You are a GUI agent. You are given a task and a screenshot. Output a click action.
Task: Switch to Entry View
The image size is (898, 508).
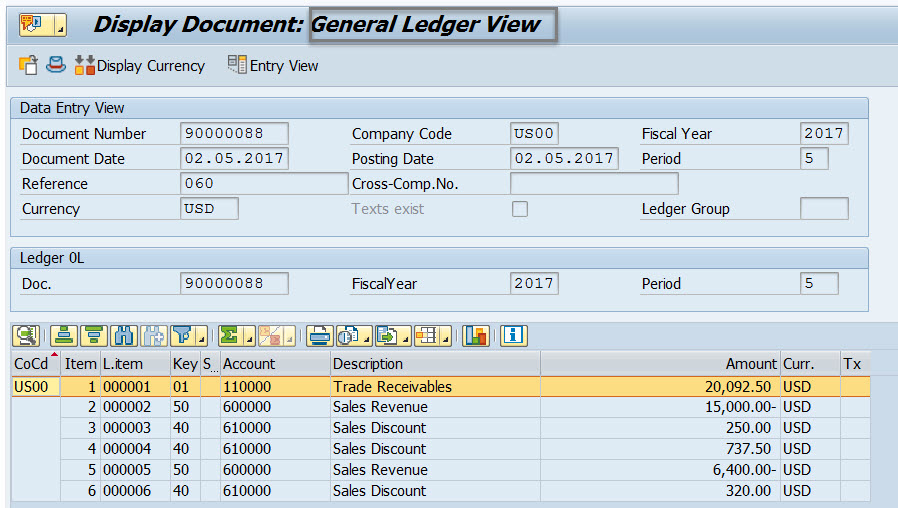(273, 66)
